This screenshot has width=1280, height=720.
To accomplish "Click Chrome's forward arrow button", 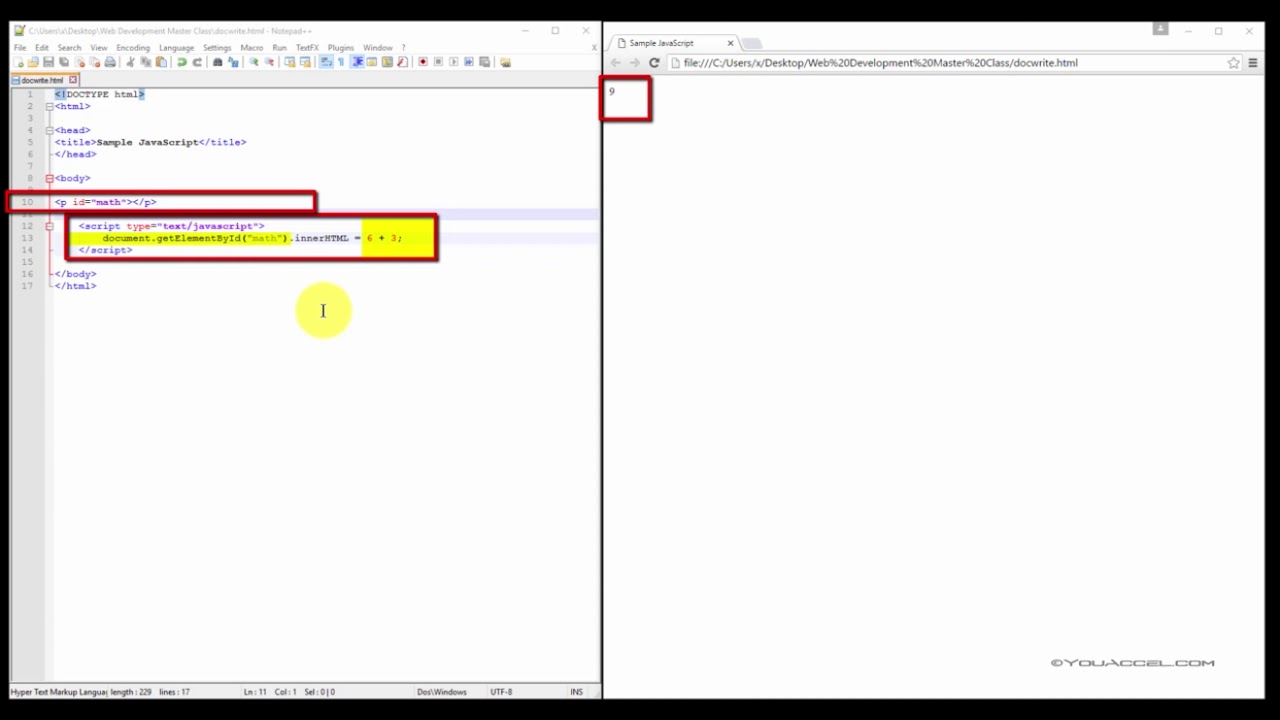I will point(634,63).
